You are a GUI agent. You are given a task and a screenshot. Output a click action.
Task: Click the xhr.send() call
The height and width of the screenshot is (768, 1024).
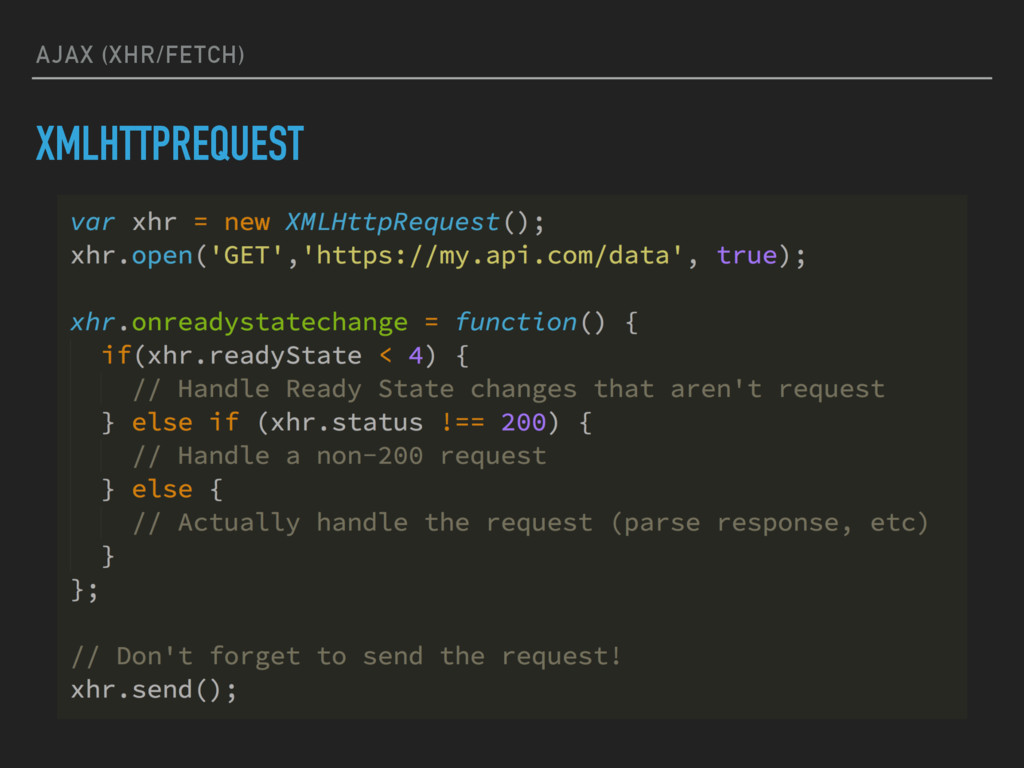tap(154, 690)
